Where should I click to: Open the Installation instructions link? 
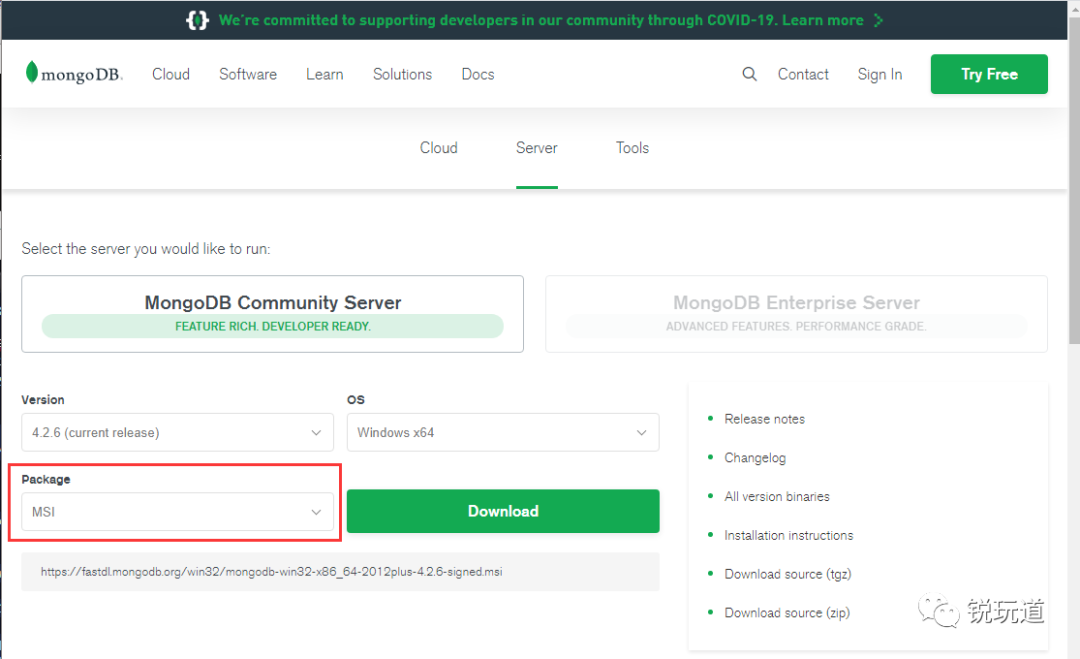pos(789,535)
